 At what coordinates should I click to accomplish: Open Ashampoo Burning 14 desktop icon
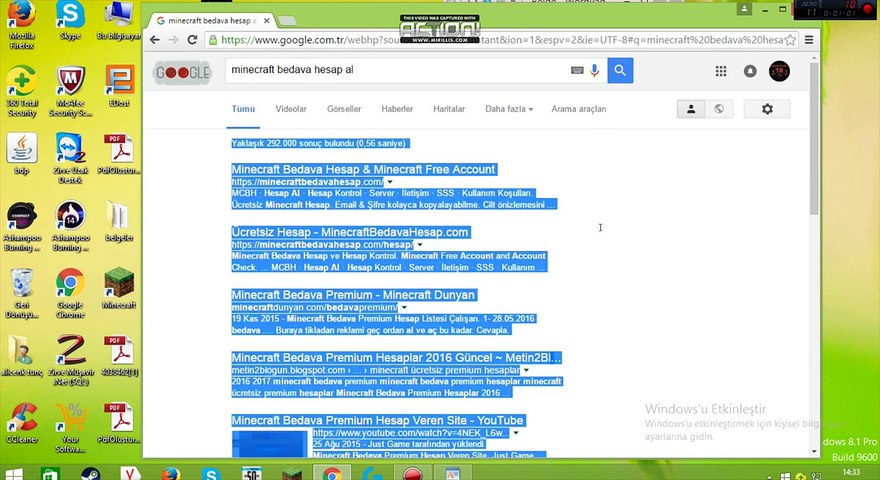(70, 226)
